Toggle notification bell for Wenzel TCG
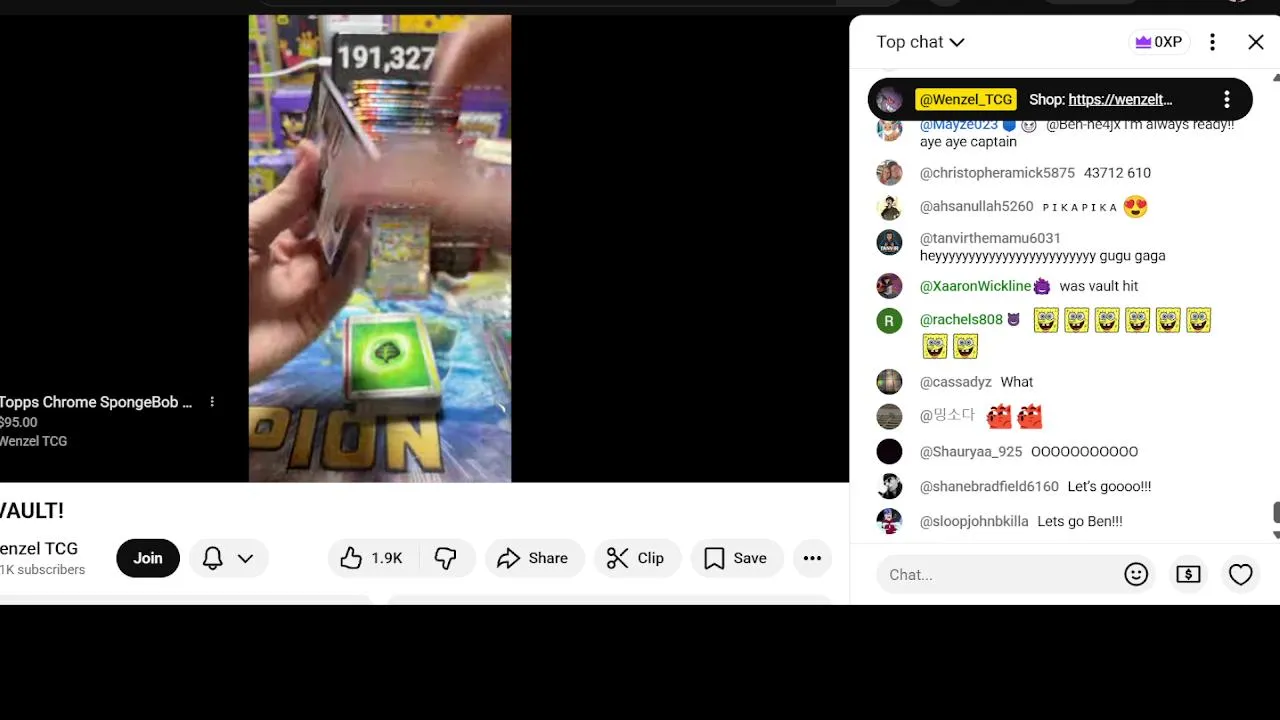 pos(213,558)
